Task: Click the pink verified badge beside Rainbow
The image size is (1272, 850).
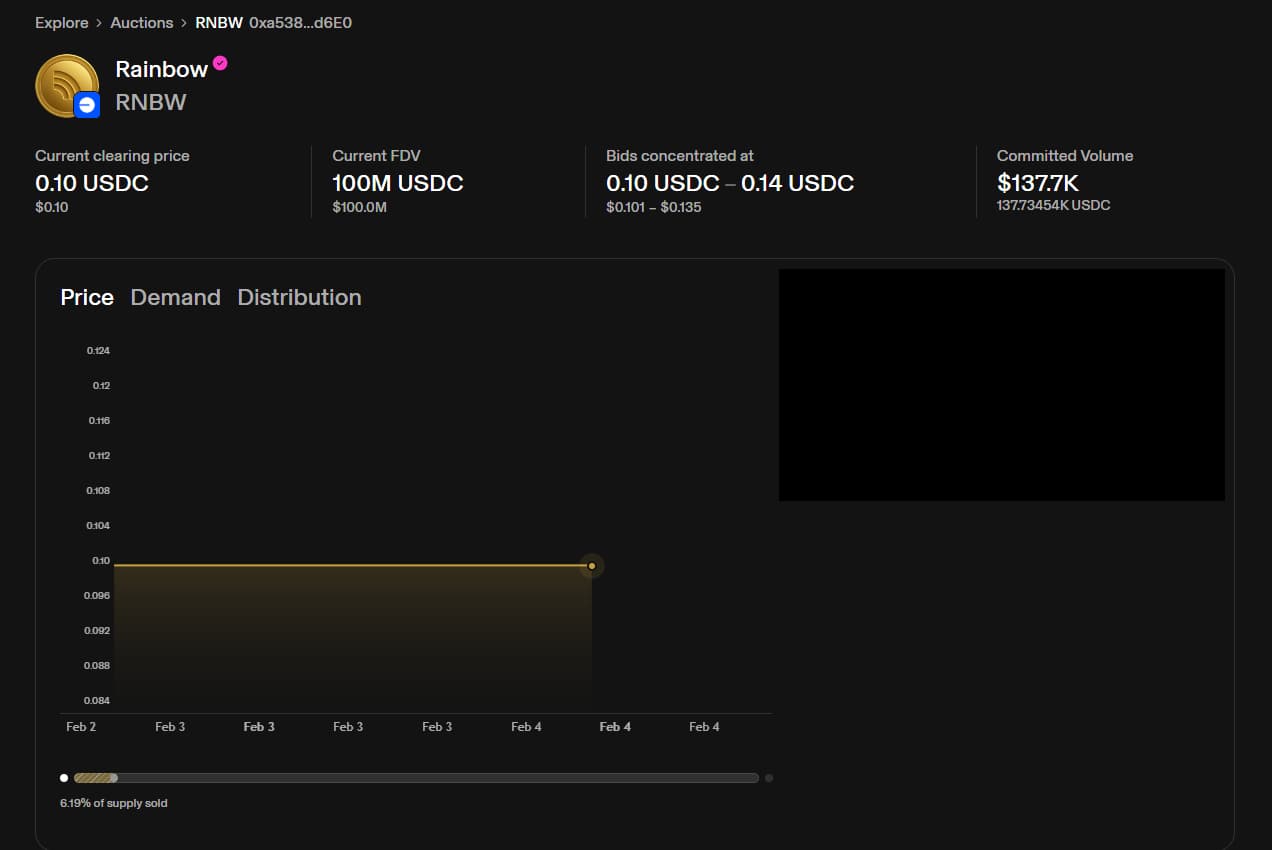Action: pyautogui.click(x=220, y=63)
